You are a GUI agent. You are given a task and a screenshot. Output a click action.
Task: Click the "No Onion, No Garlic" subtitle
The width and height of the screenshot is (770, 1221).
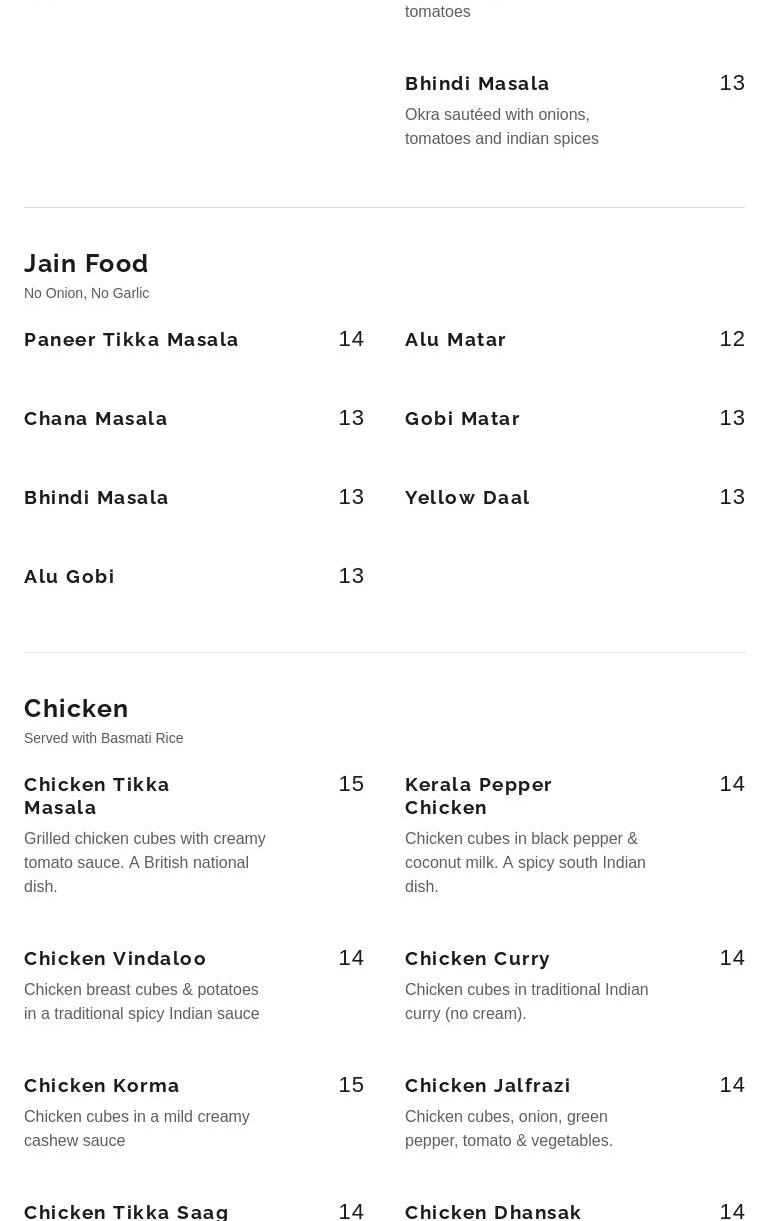tap(86, 293)
